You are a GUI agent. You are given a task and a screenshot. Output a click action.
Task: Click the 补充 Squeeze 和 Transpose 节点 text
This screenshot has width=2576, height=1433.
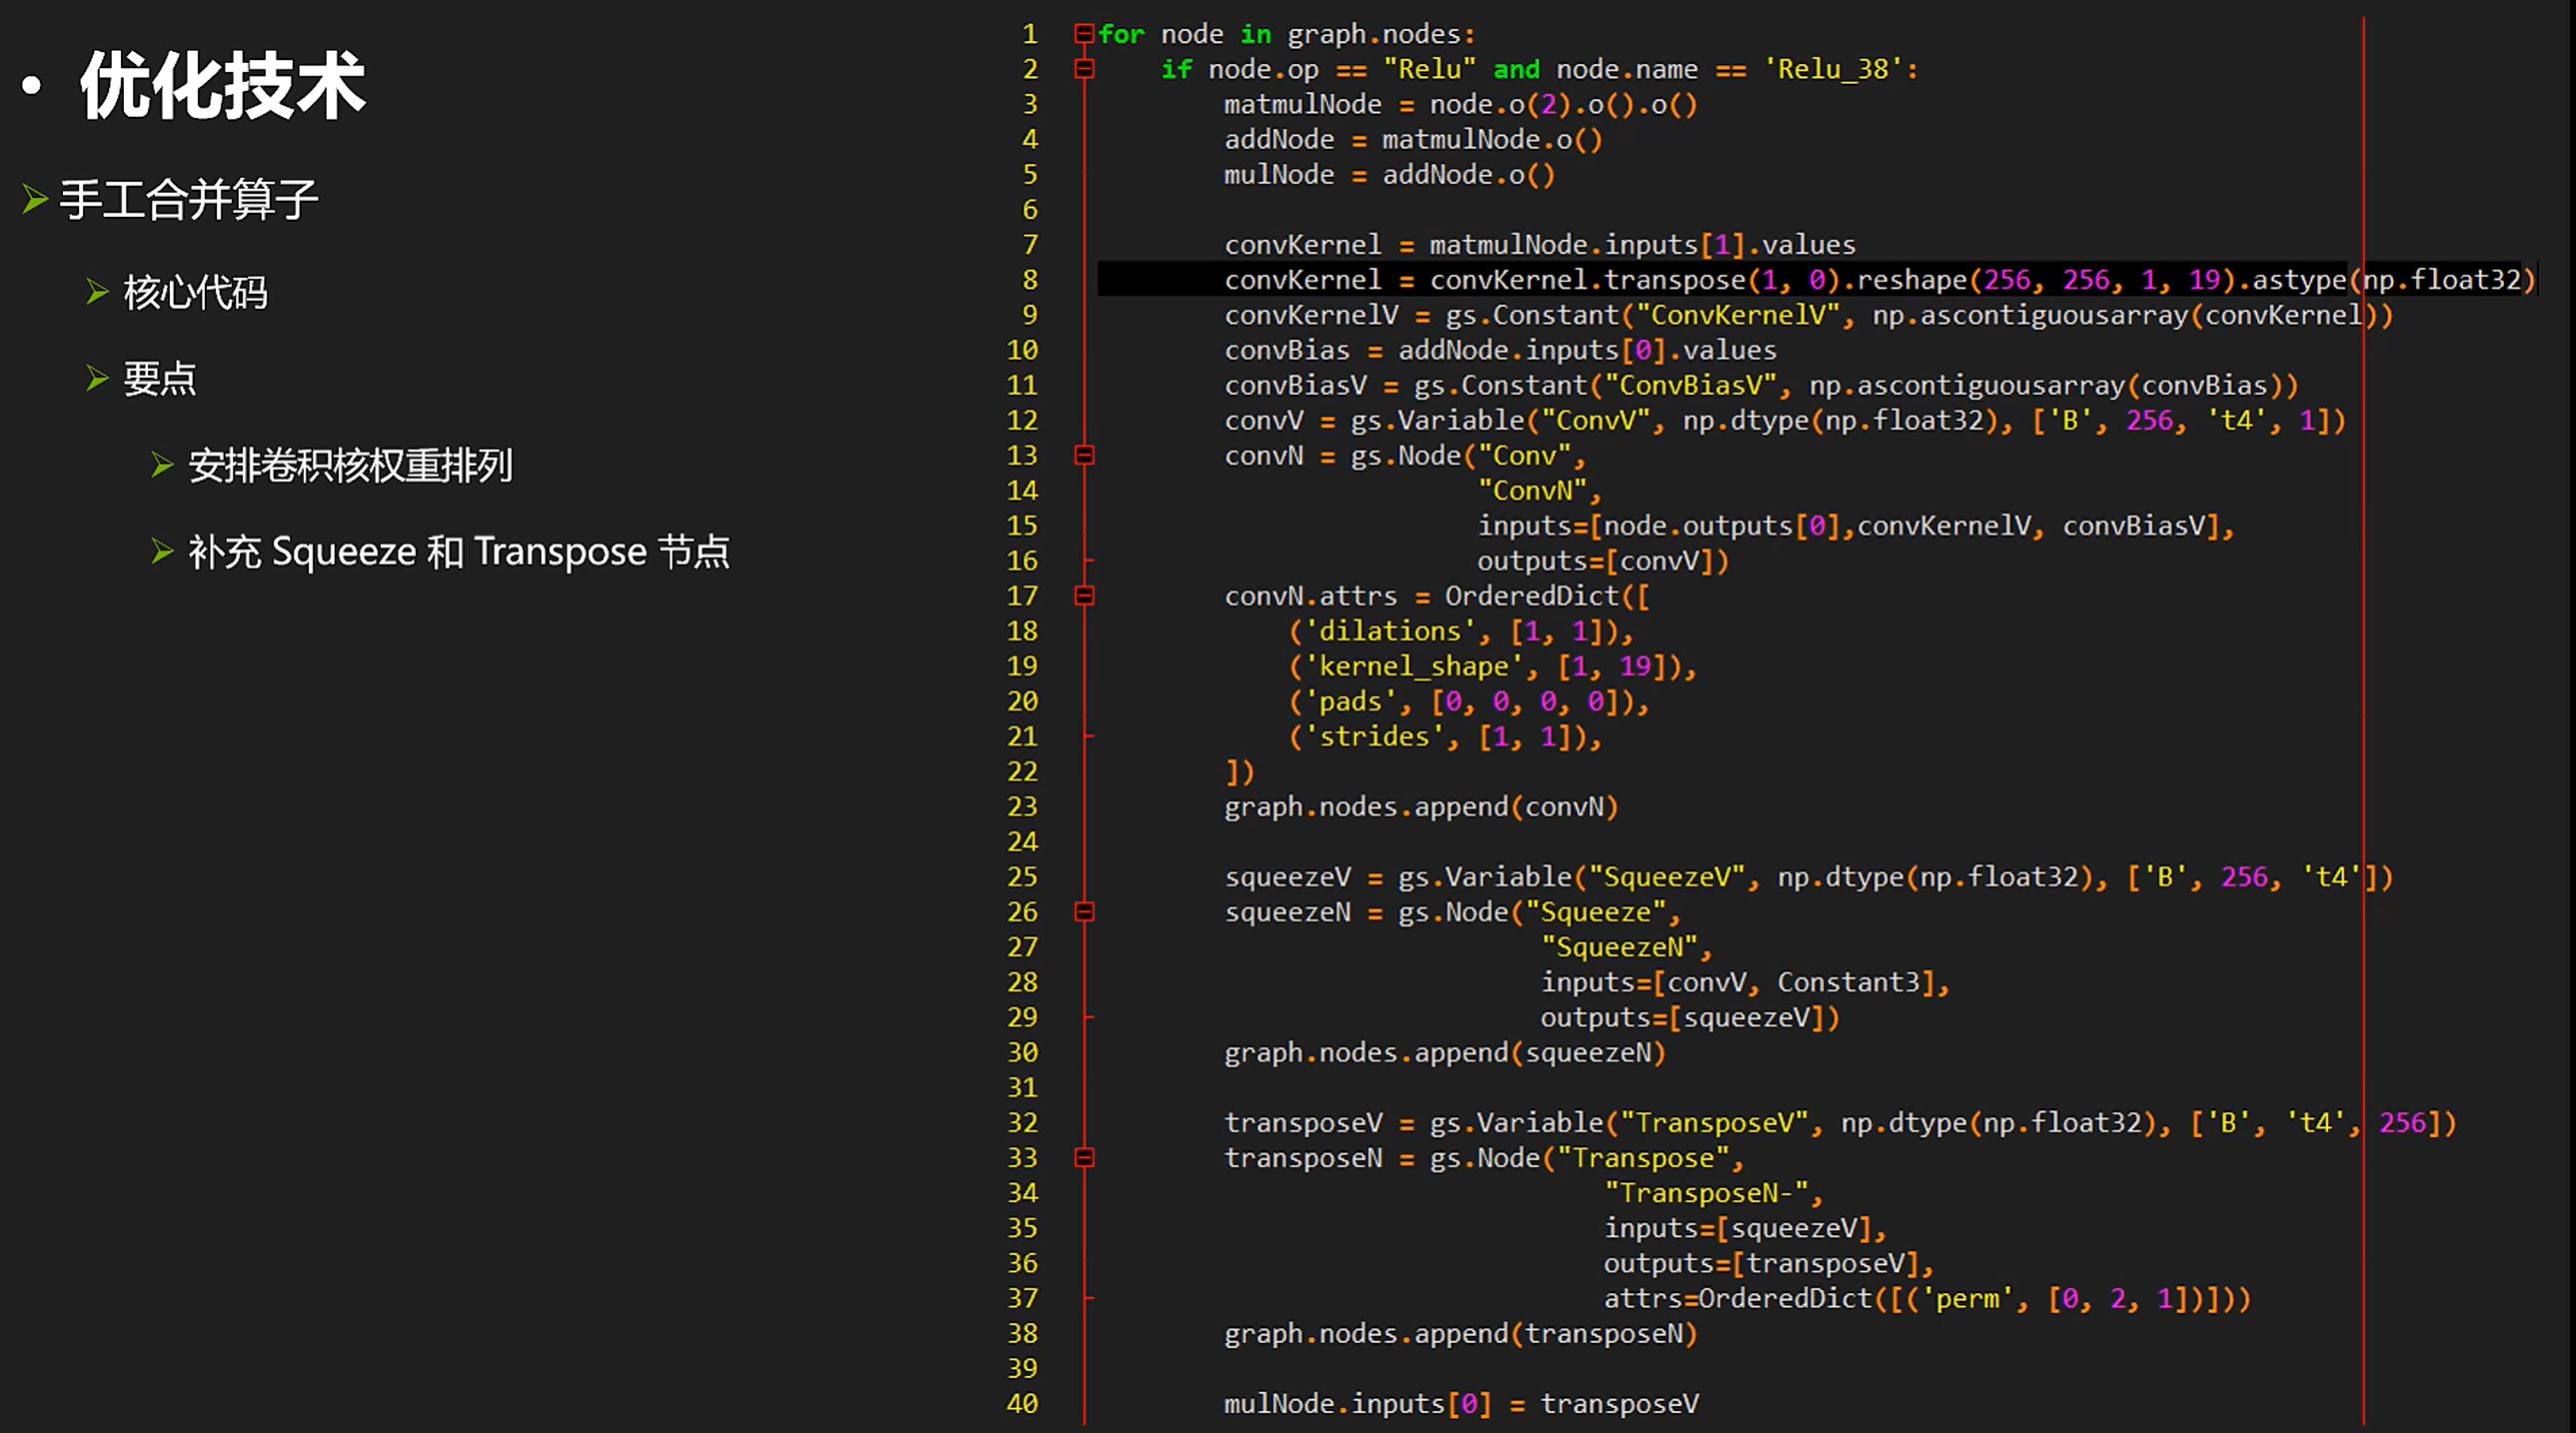tap(459, 552)
